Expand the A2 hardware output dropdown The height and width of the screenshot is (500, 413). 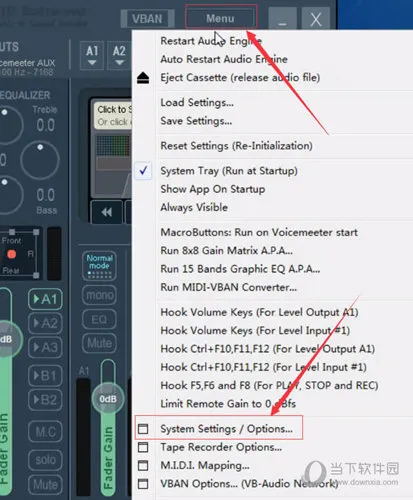click(x=119, y=55)
